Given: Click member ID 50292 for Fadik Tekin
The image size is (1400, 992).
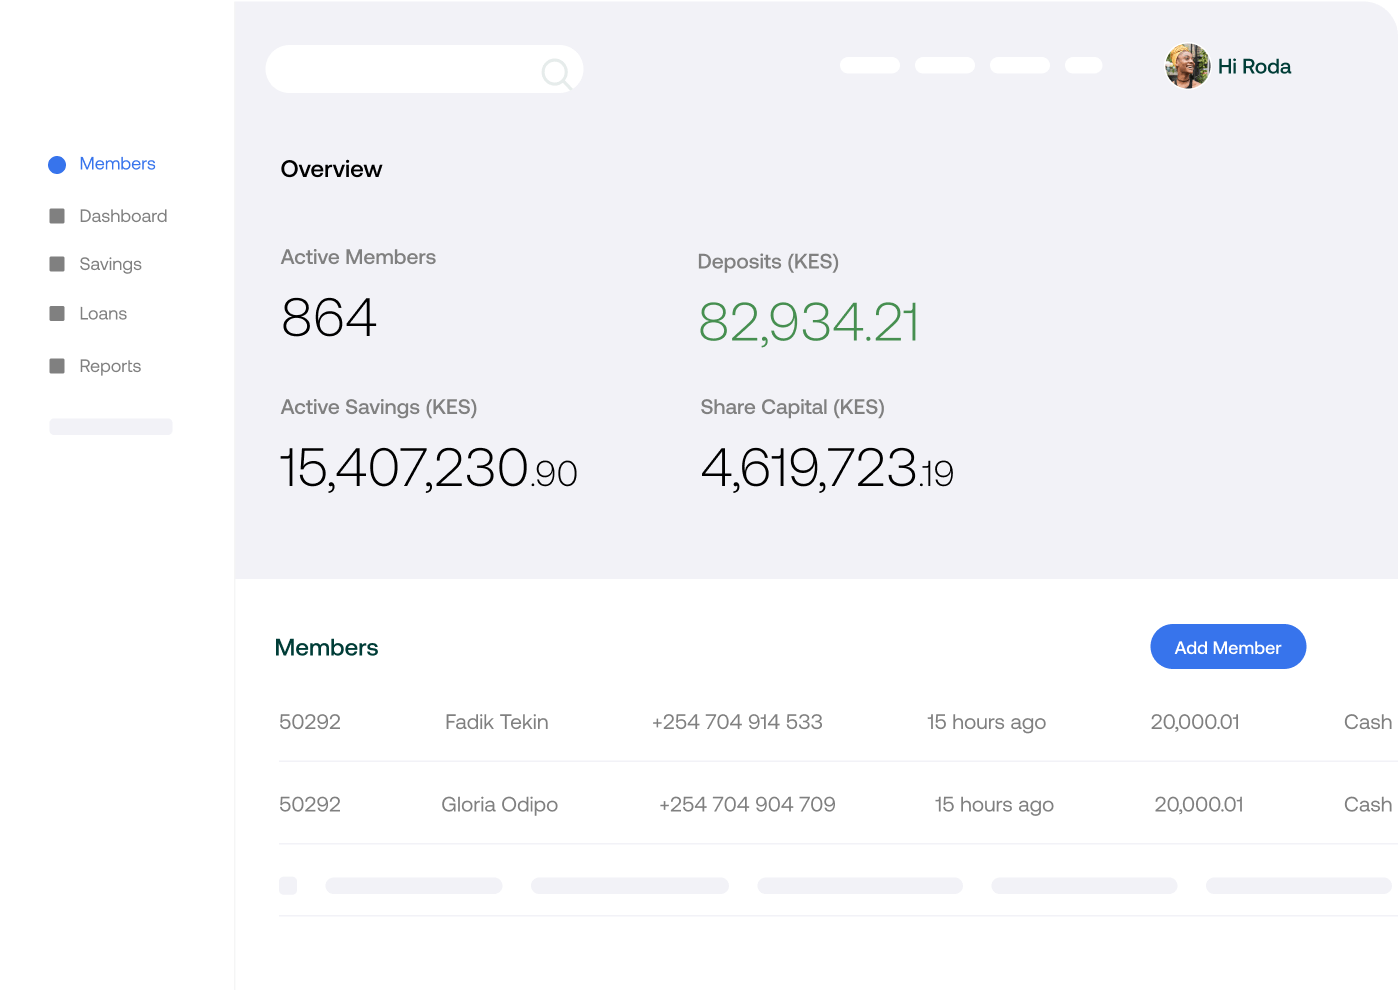Looking at the screenshot, I should coord(310,722).
